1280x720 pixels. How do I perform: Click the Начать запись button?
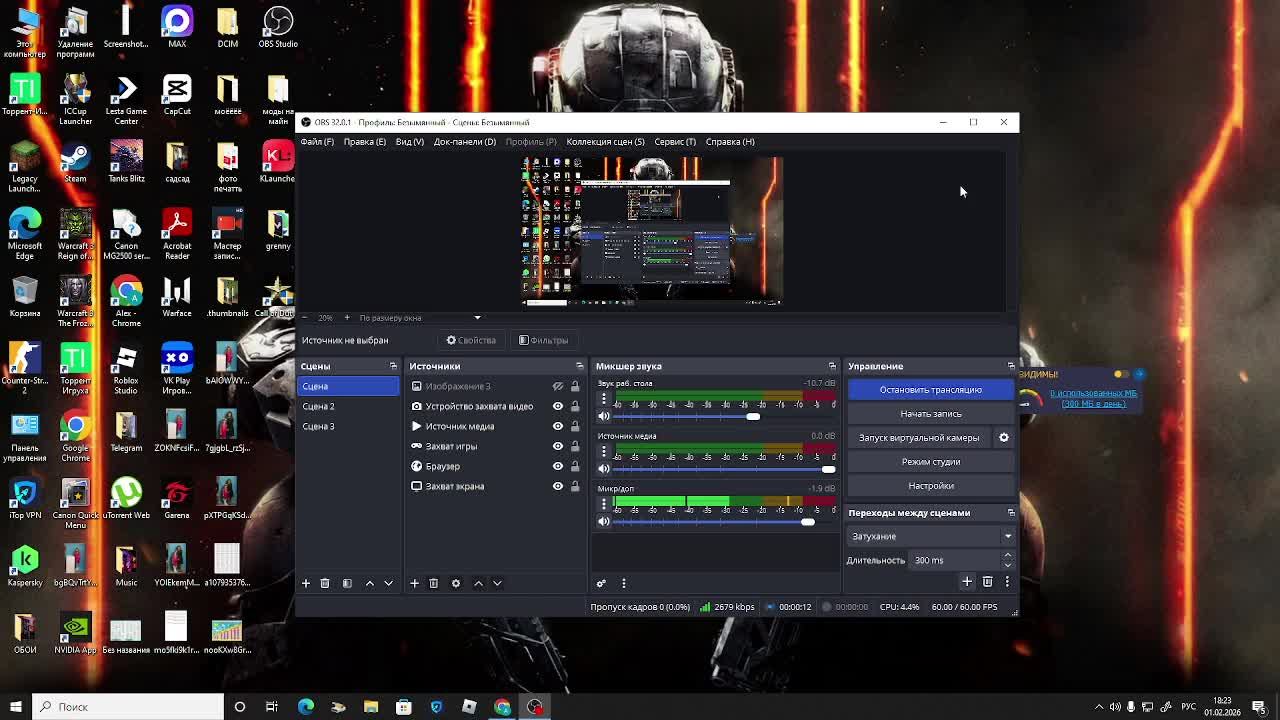point(930,414)
